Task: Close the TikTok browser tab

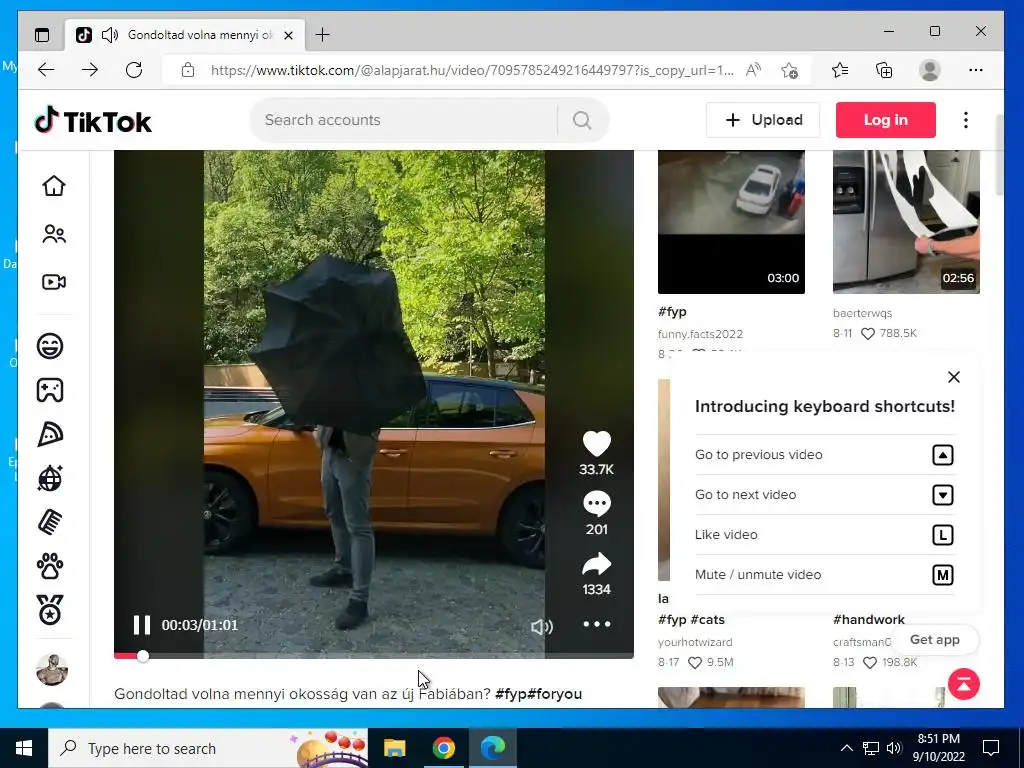Action: tap(289, 35)
